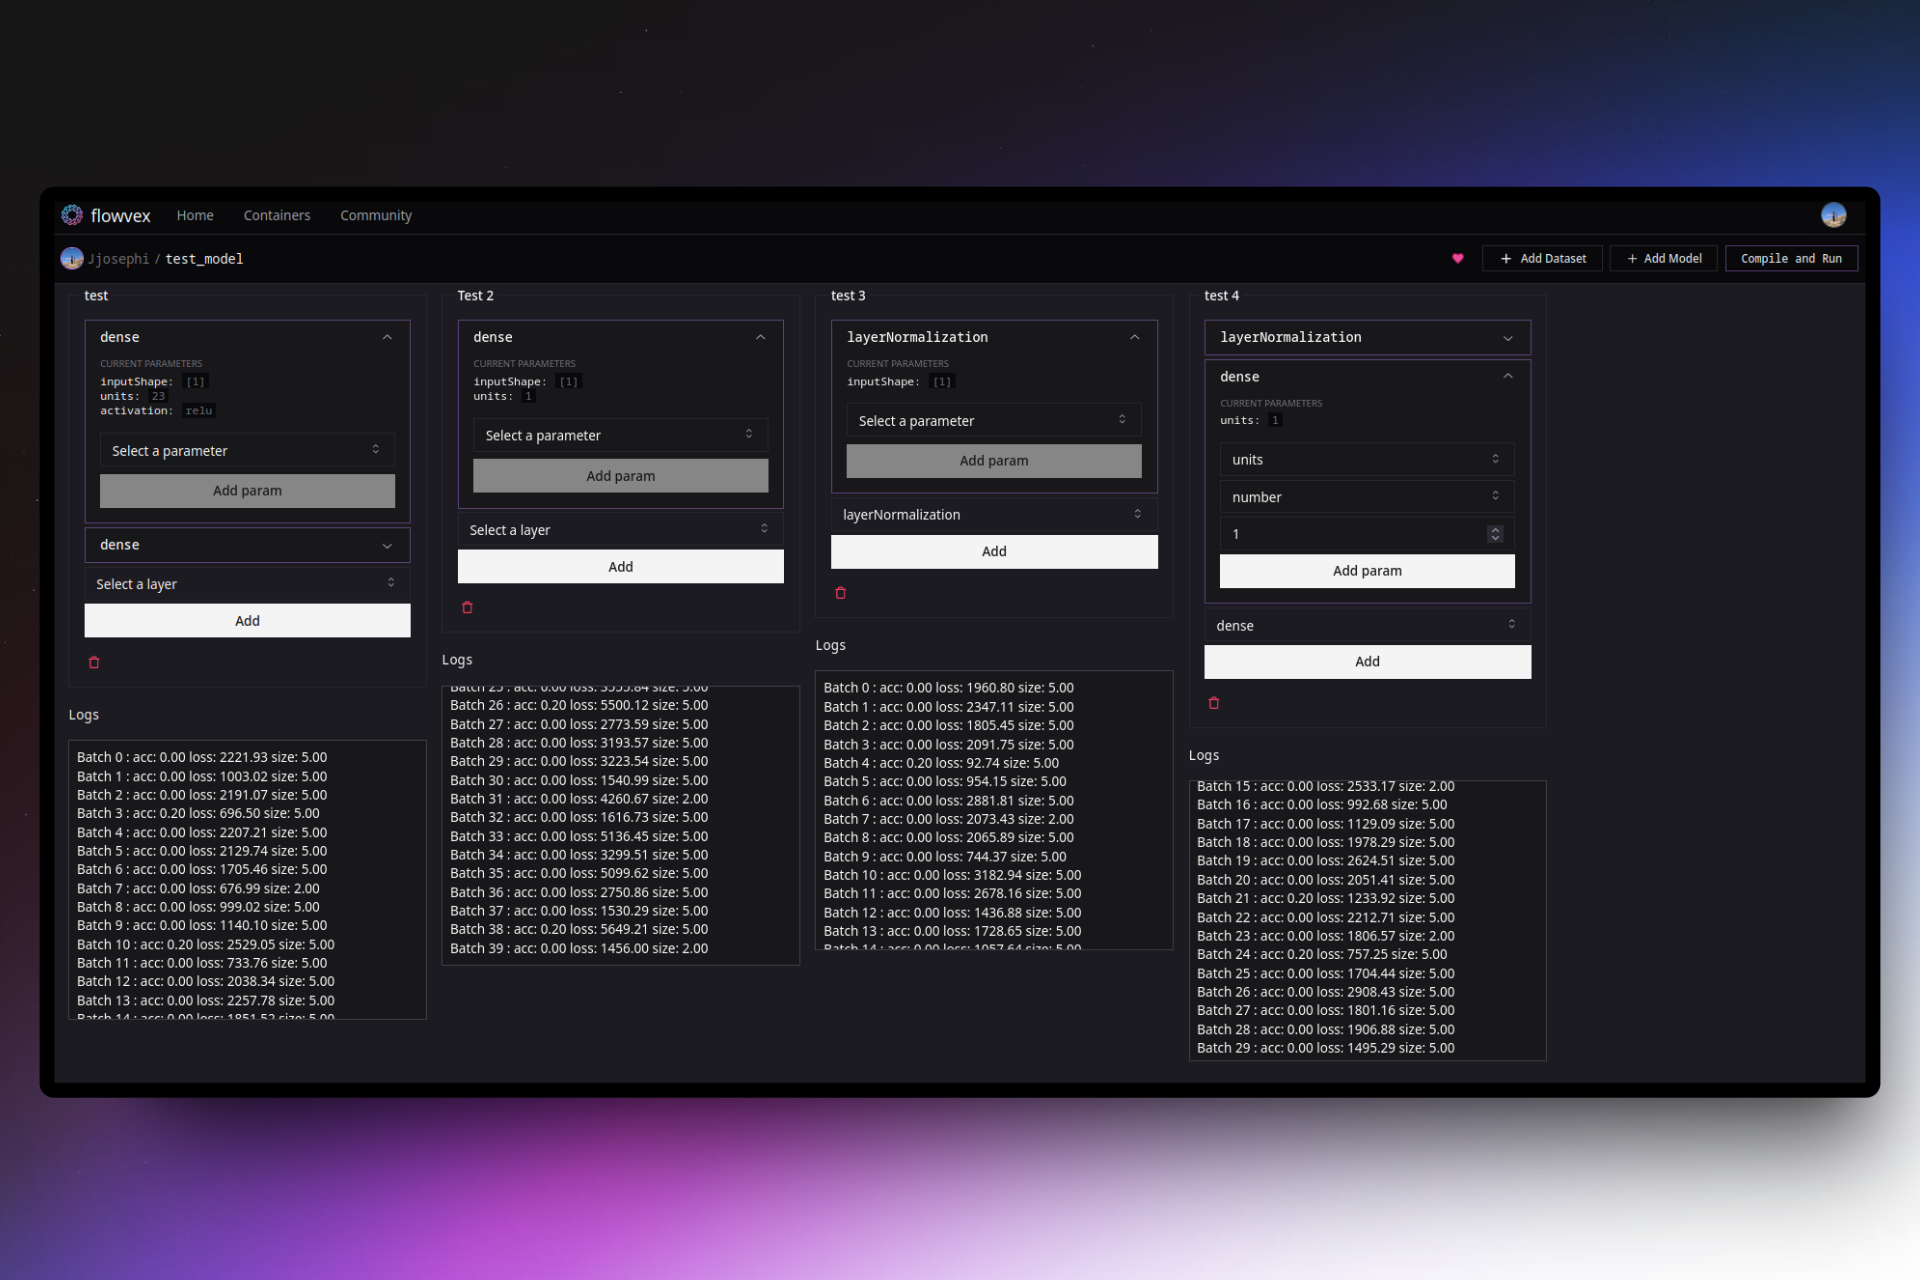Click the pink heart favorite icon
This screenshot has width=1920, height=1280.
(1457, 259)
